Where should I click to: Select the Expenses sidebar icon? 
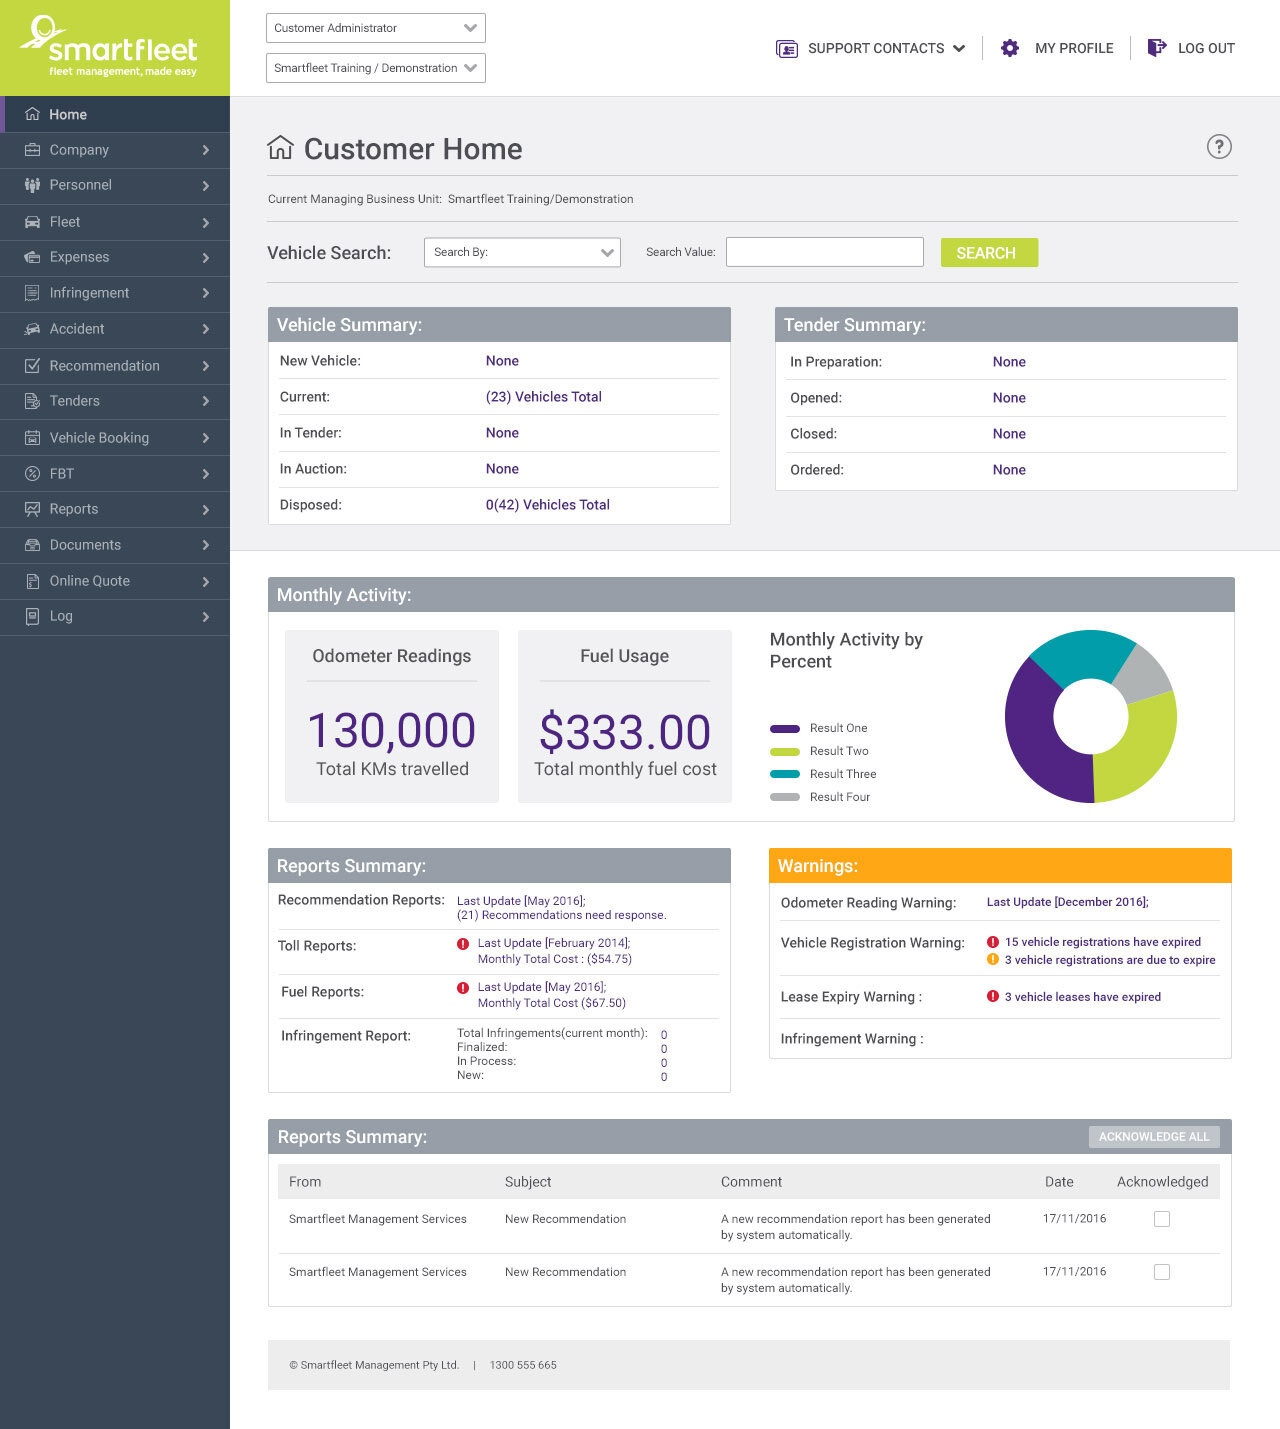pyautogui.click(x=33, y=257)
